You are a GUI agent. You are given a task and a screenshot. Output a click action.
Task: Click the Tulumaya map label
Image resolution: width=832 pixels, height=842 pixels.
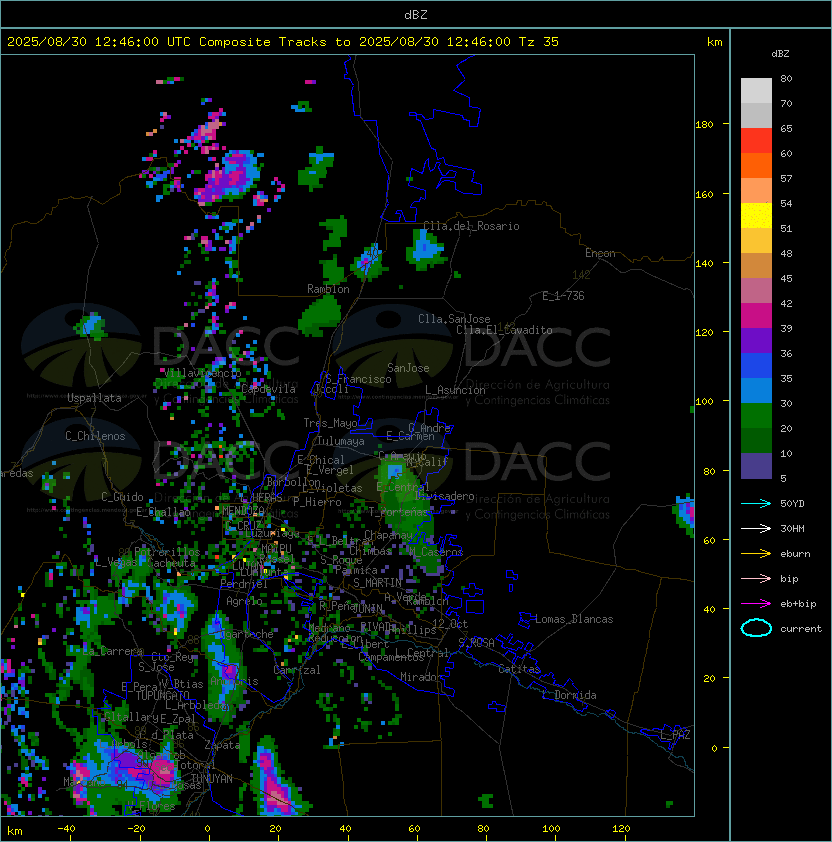[x=341, y=441]
